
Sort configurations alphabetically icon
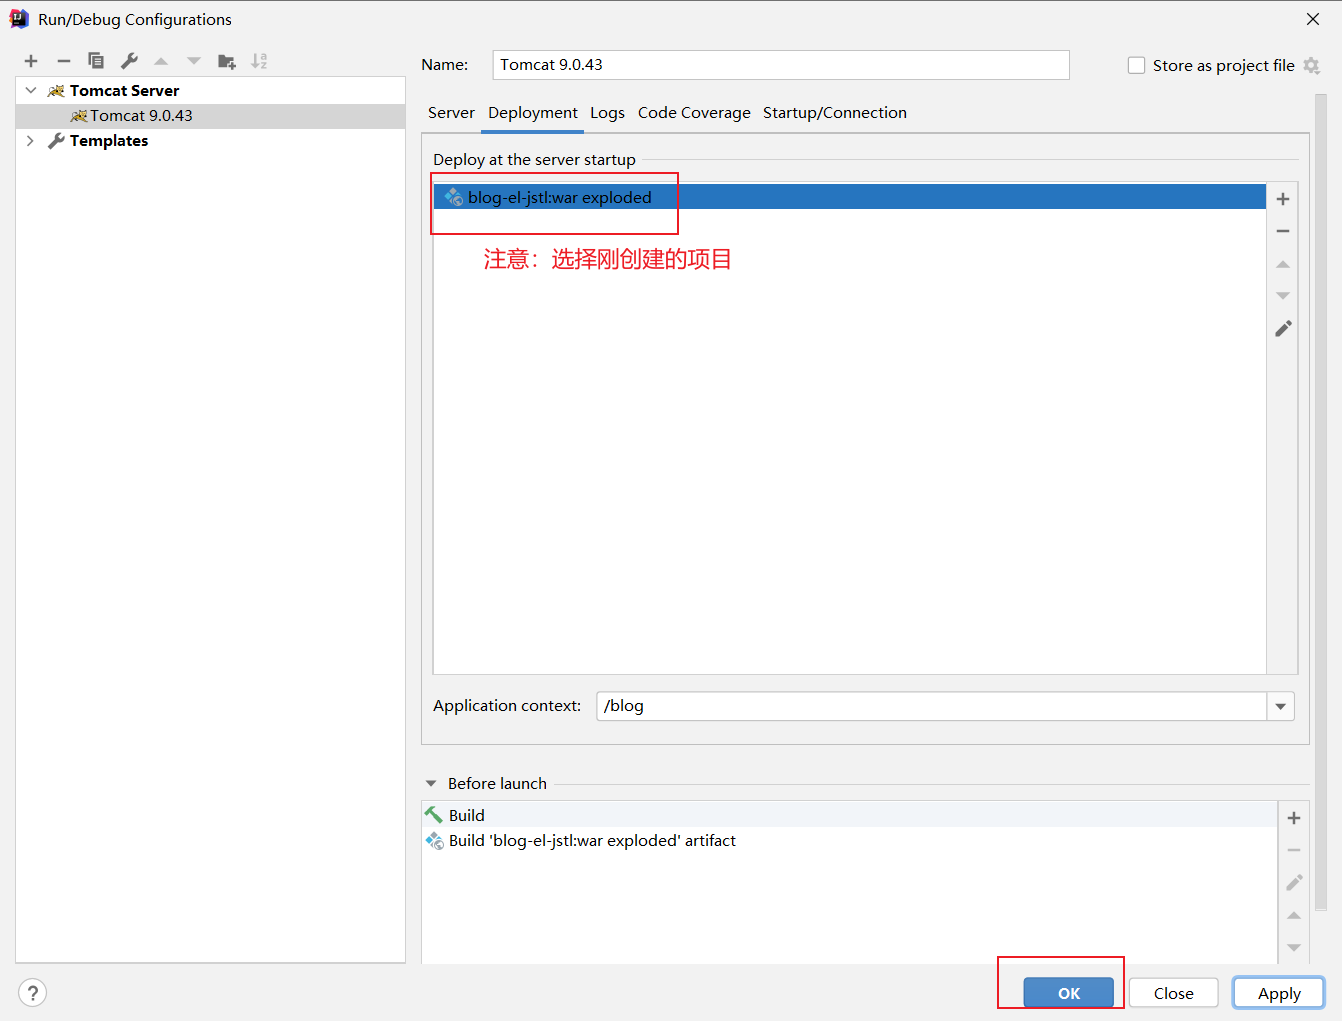259,61
